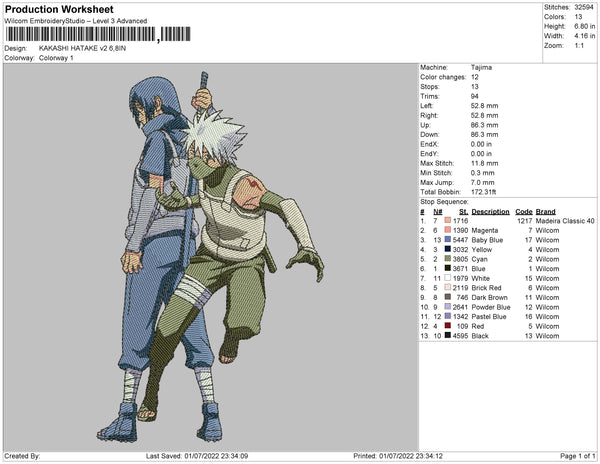600x464 pixels.
Task: Click the 'N#' column header
Action: 438,212
